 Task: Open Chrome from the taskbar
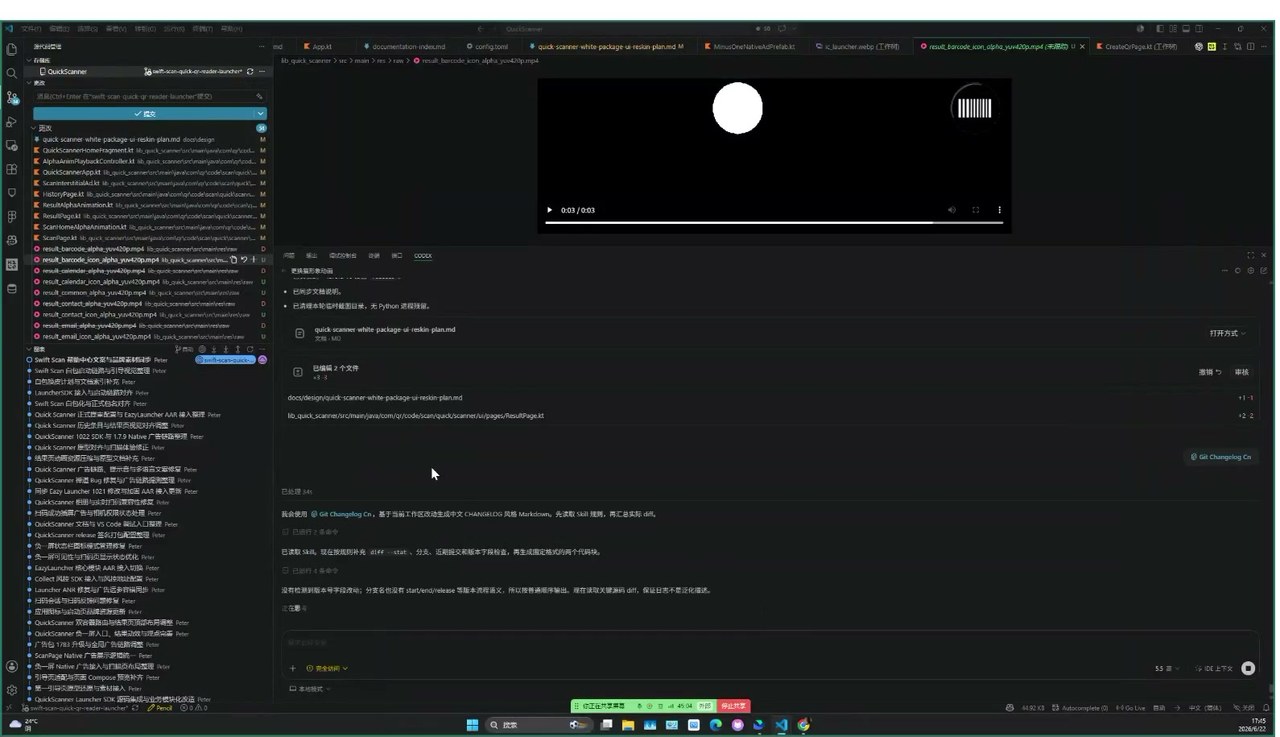[x=803, y=725]
